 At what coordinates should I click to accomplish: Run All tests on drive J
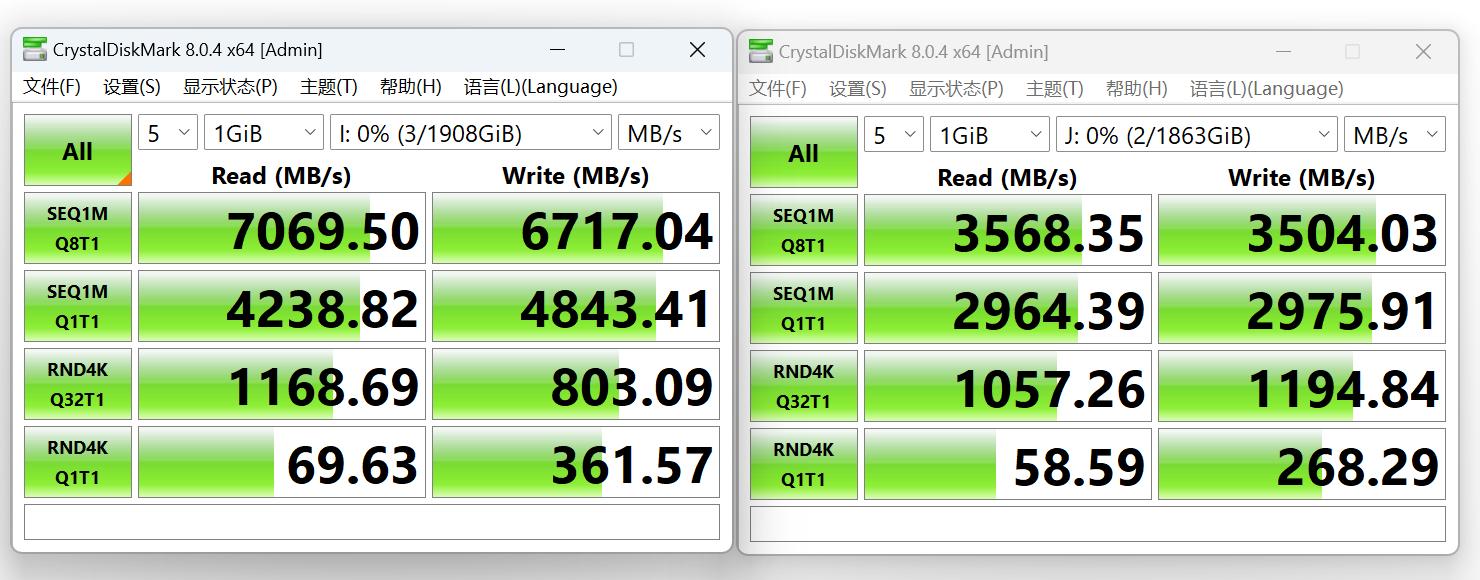point(803,152)
